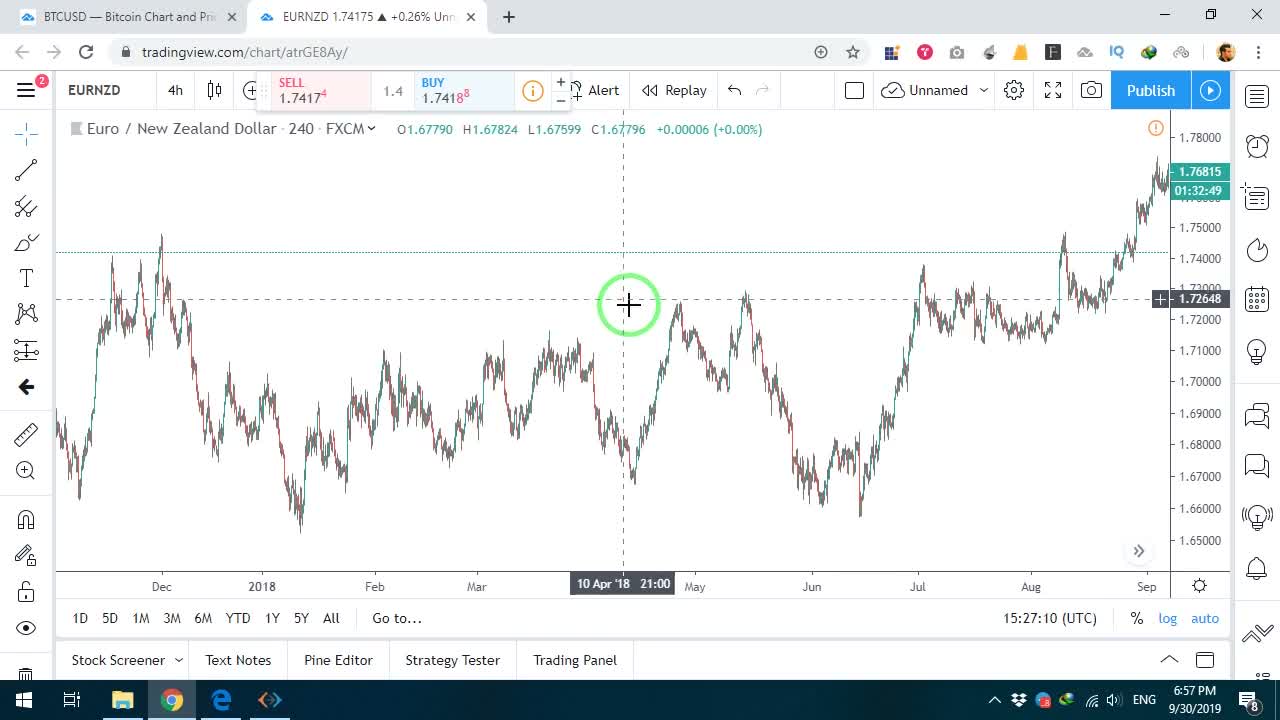
Task: Click the SELL 1.7417 button
Action: point(321,91)
